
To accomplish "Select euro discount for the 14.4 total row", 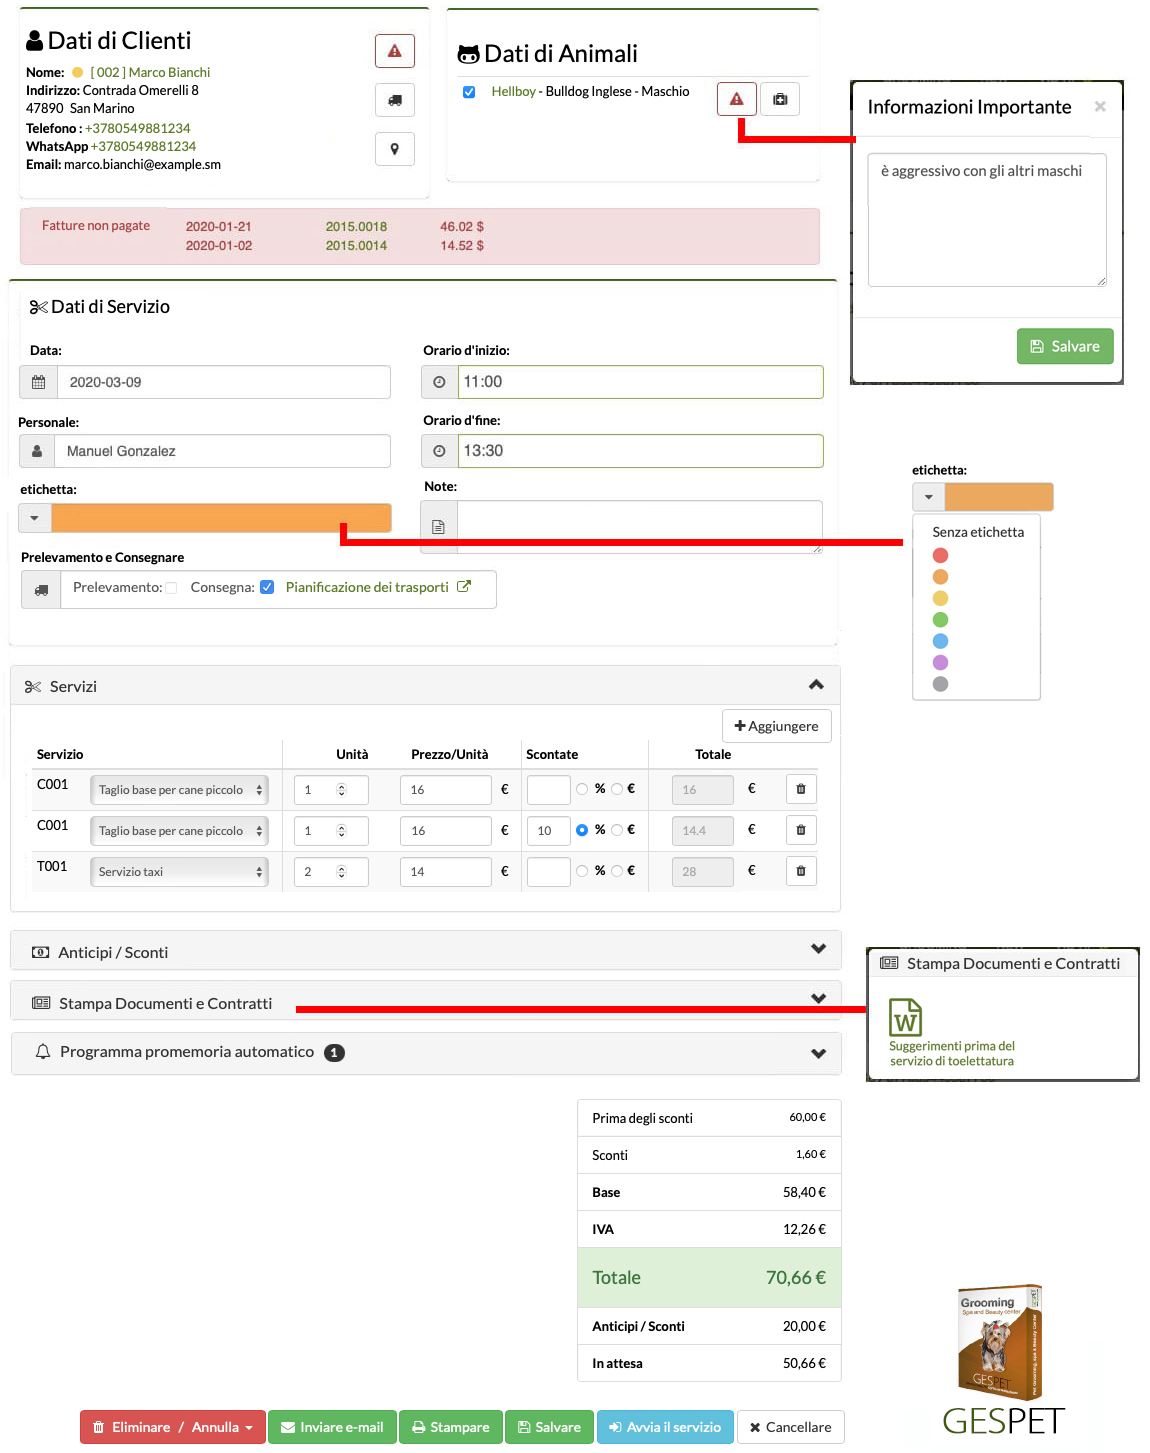I will pyautogui.click(x=617, y=830).
